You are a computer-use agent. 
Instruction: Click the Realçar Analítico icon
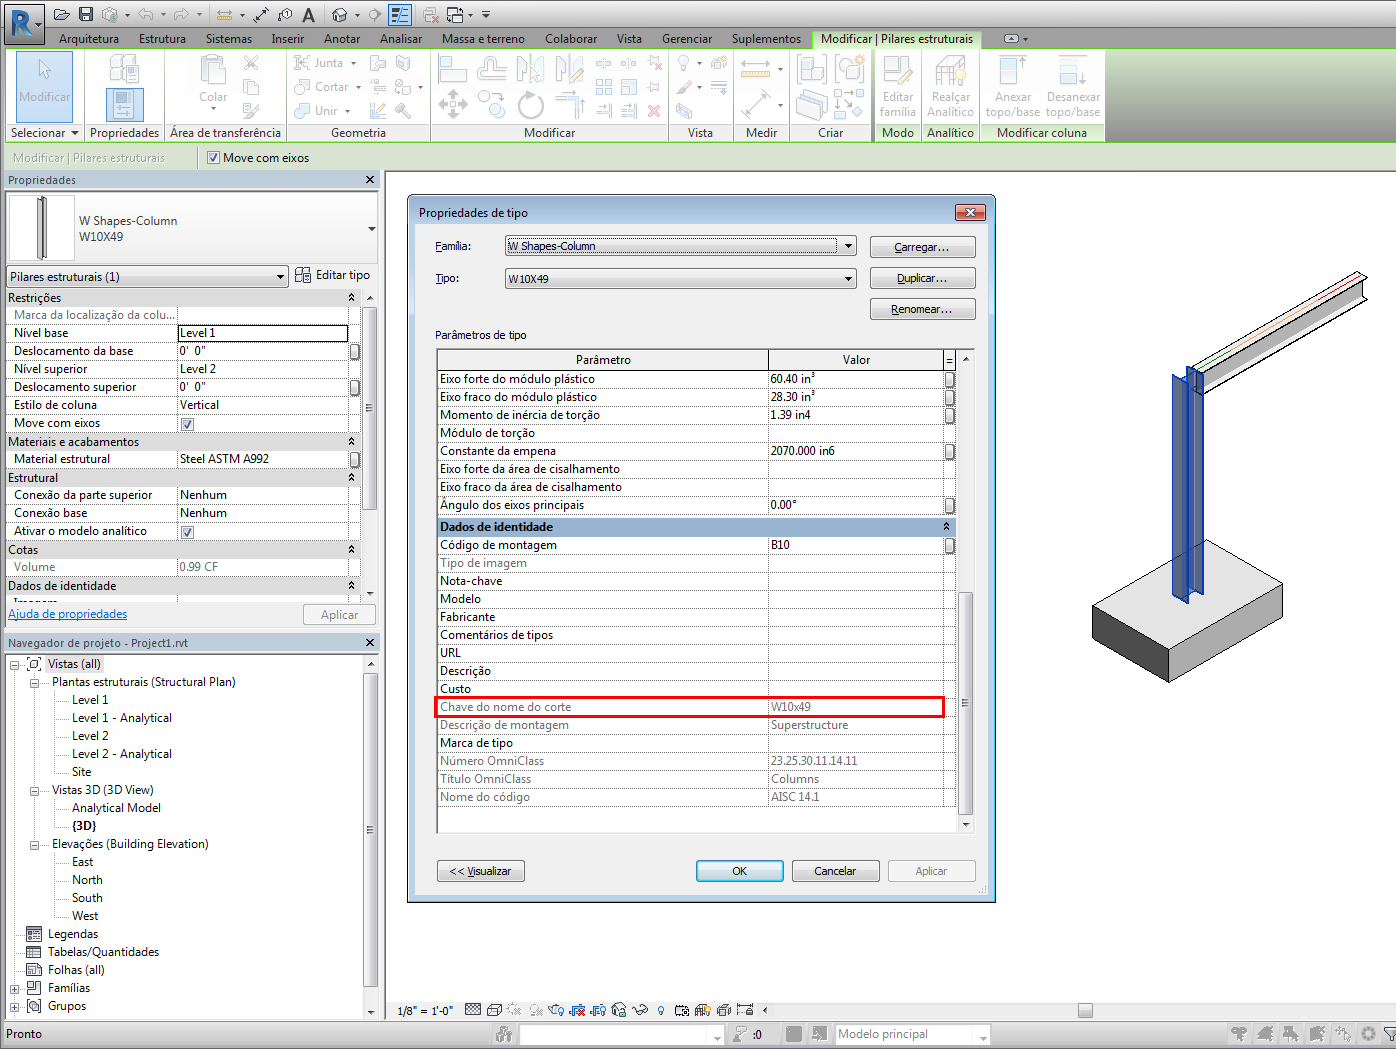(x=950, y=87)
